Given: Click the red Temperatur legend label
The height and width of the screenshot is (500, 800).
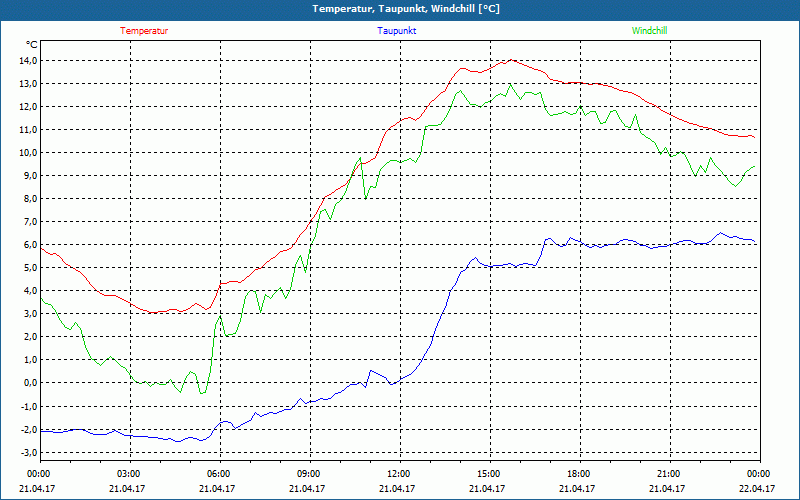Looking at the screenshot, I should click(x=144, y=31).
